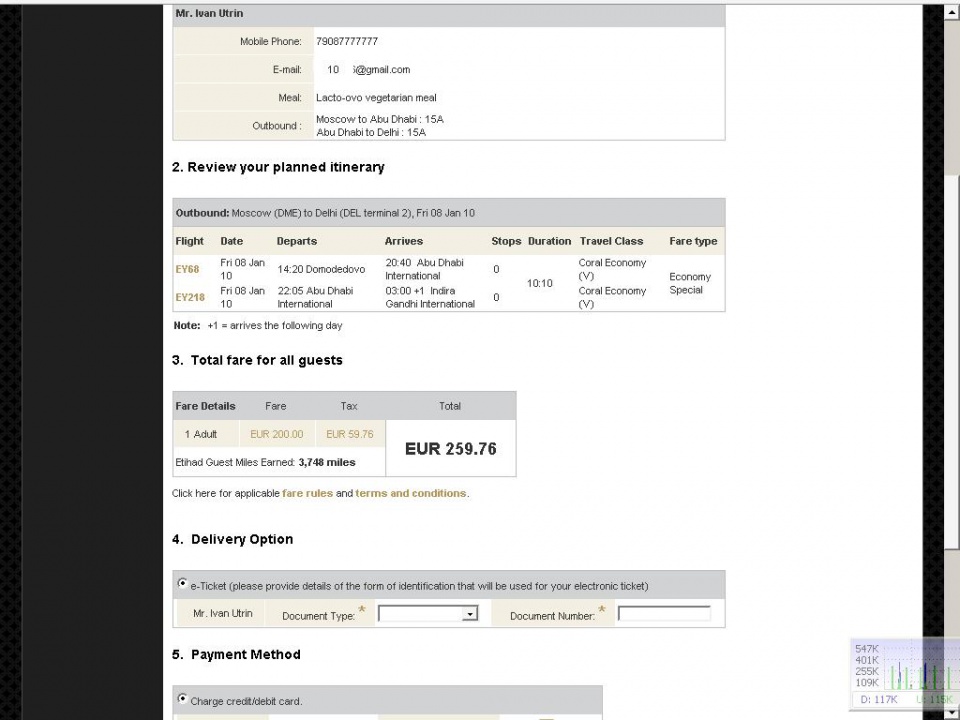Open the terms and conditions link
The image size is (960, 720).
tap(410, 493)
